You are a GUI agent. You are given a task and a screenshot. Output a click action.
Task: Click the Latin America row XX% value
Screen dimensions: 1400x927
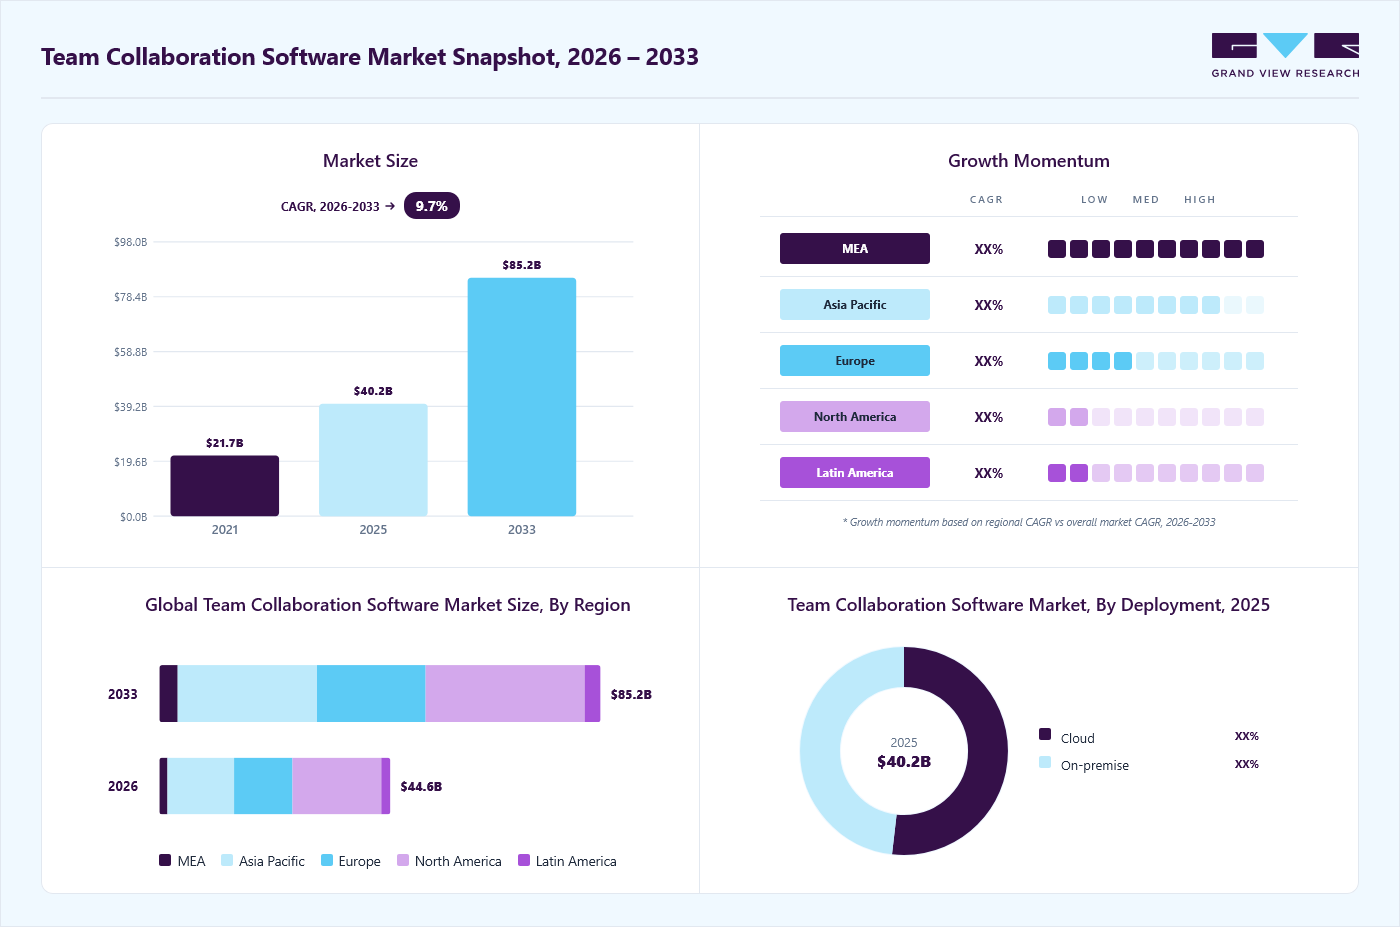coord(989,473)
